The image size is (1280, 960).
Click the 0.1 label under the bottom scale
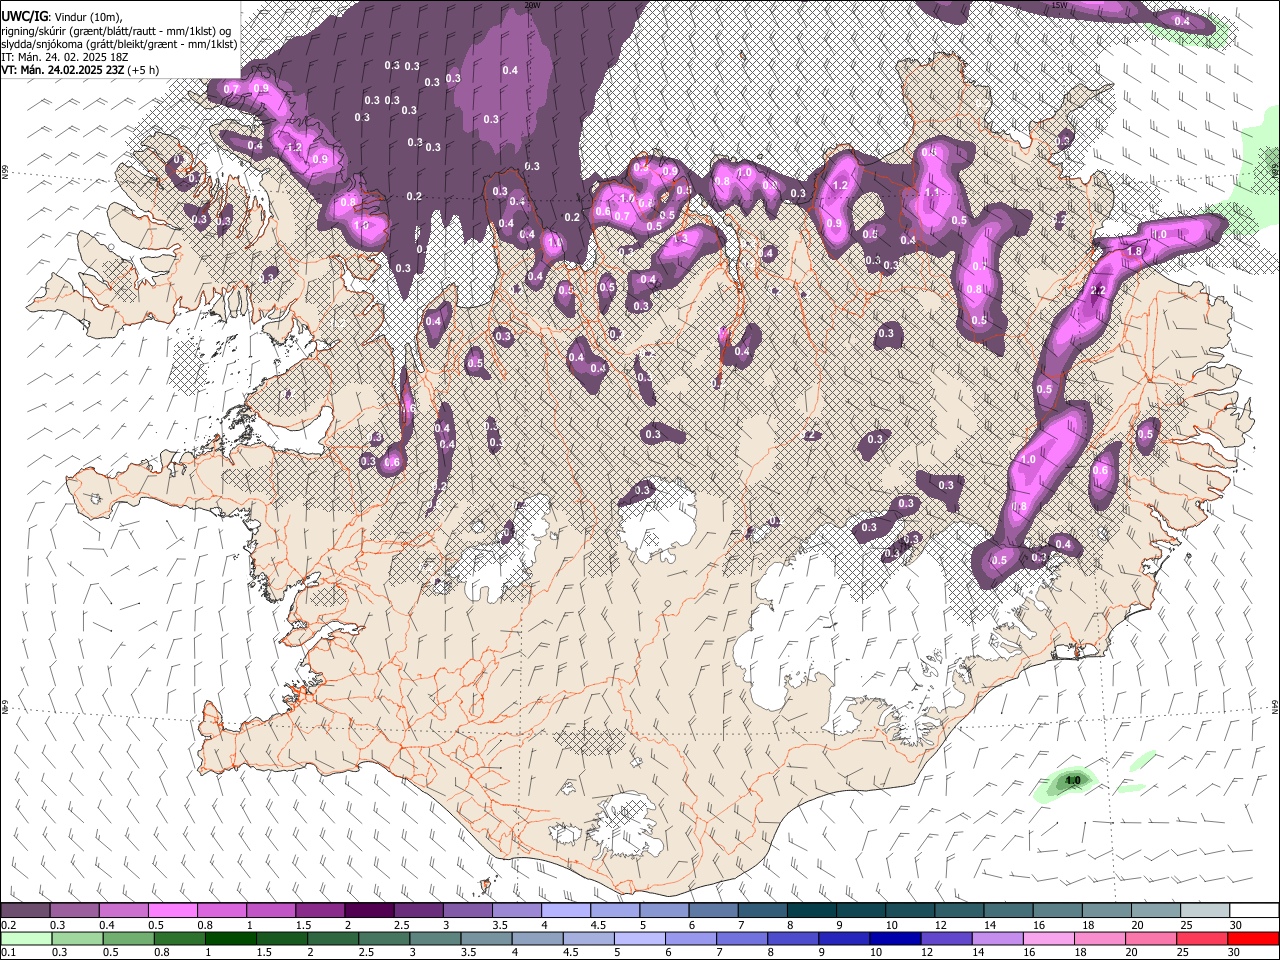click(x=8, y=952)
